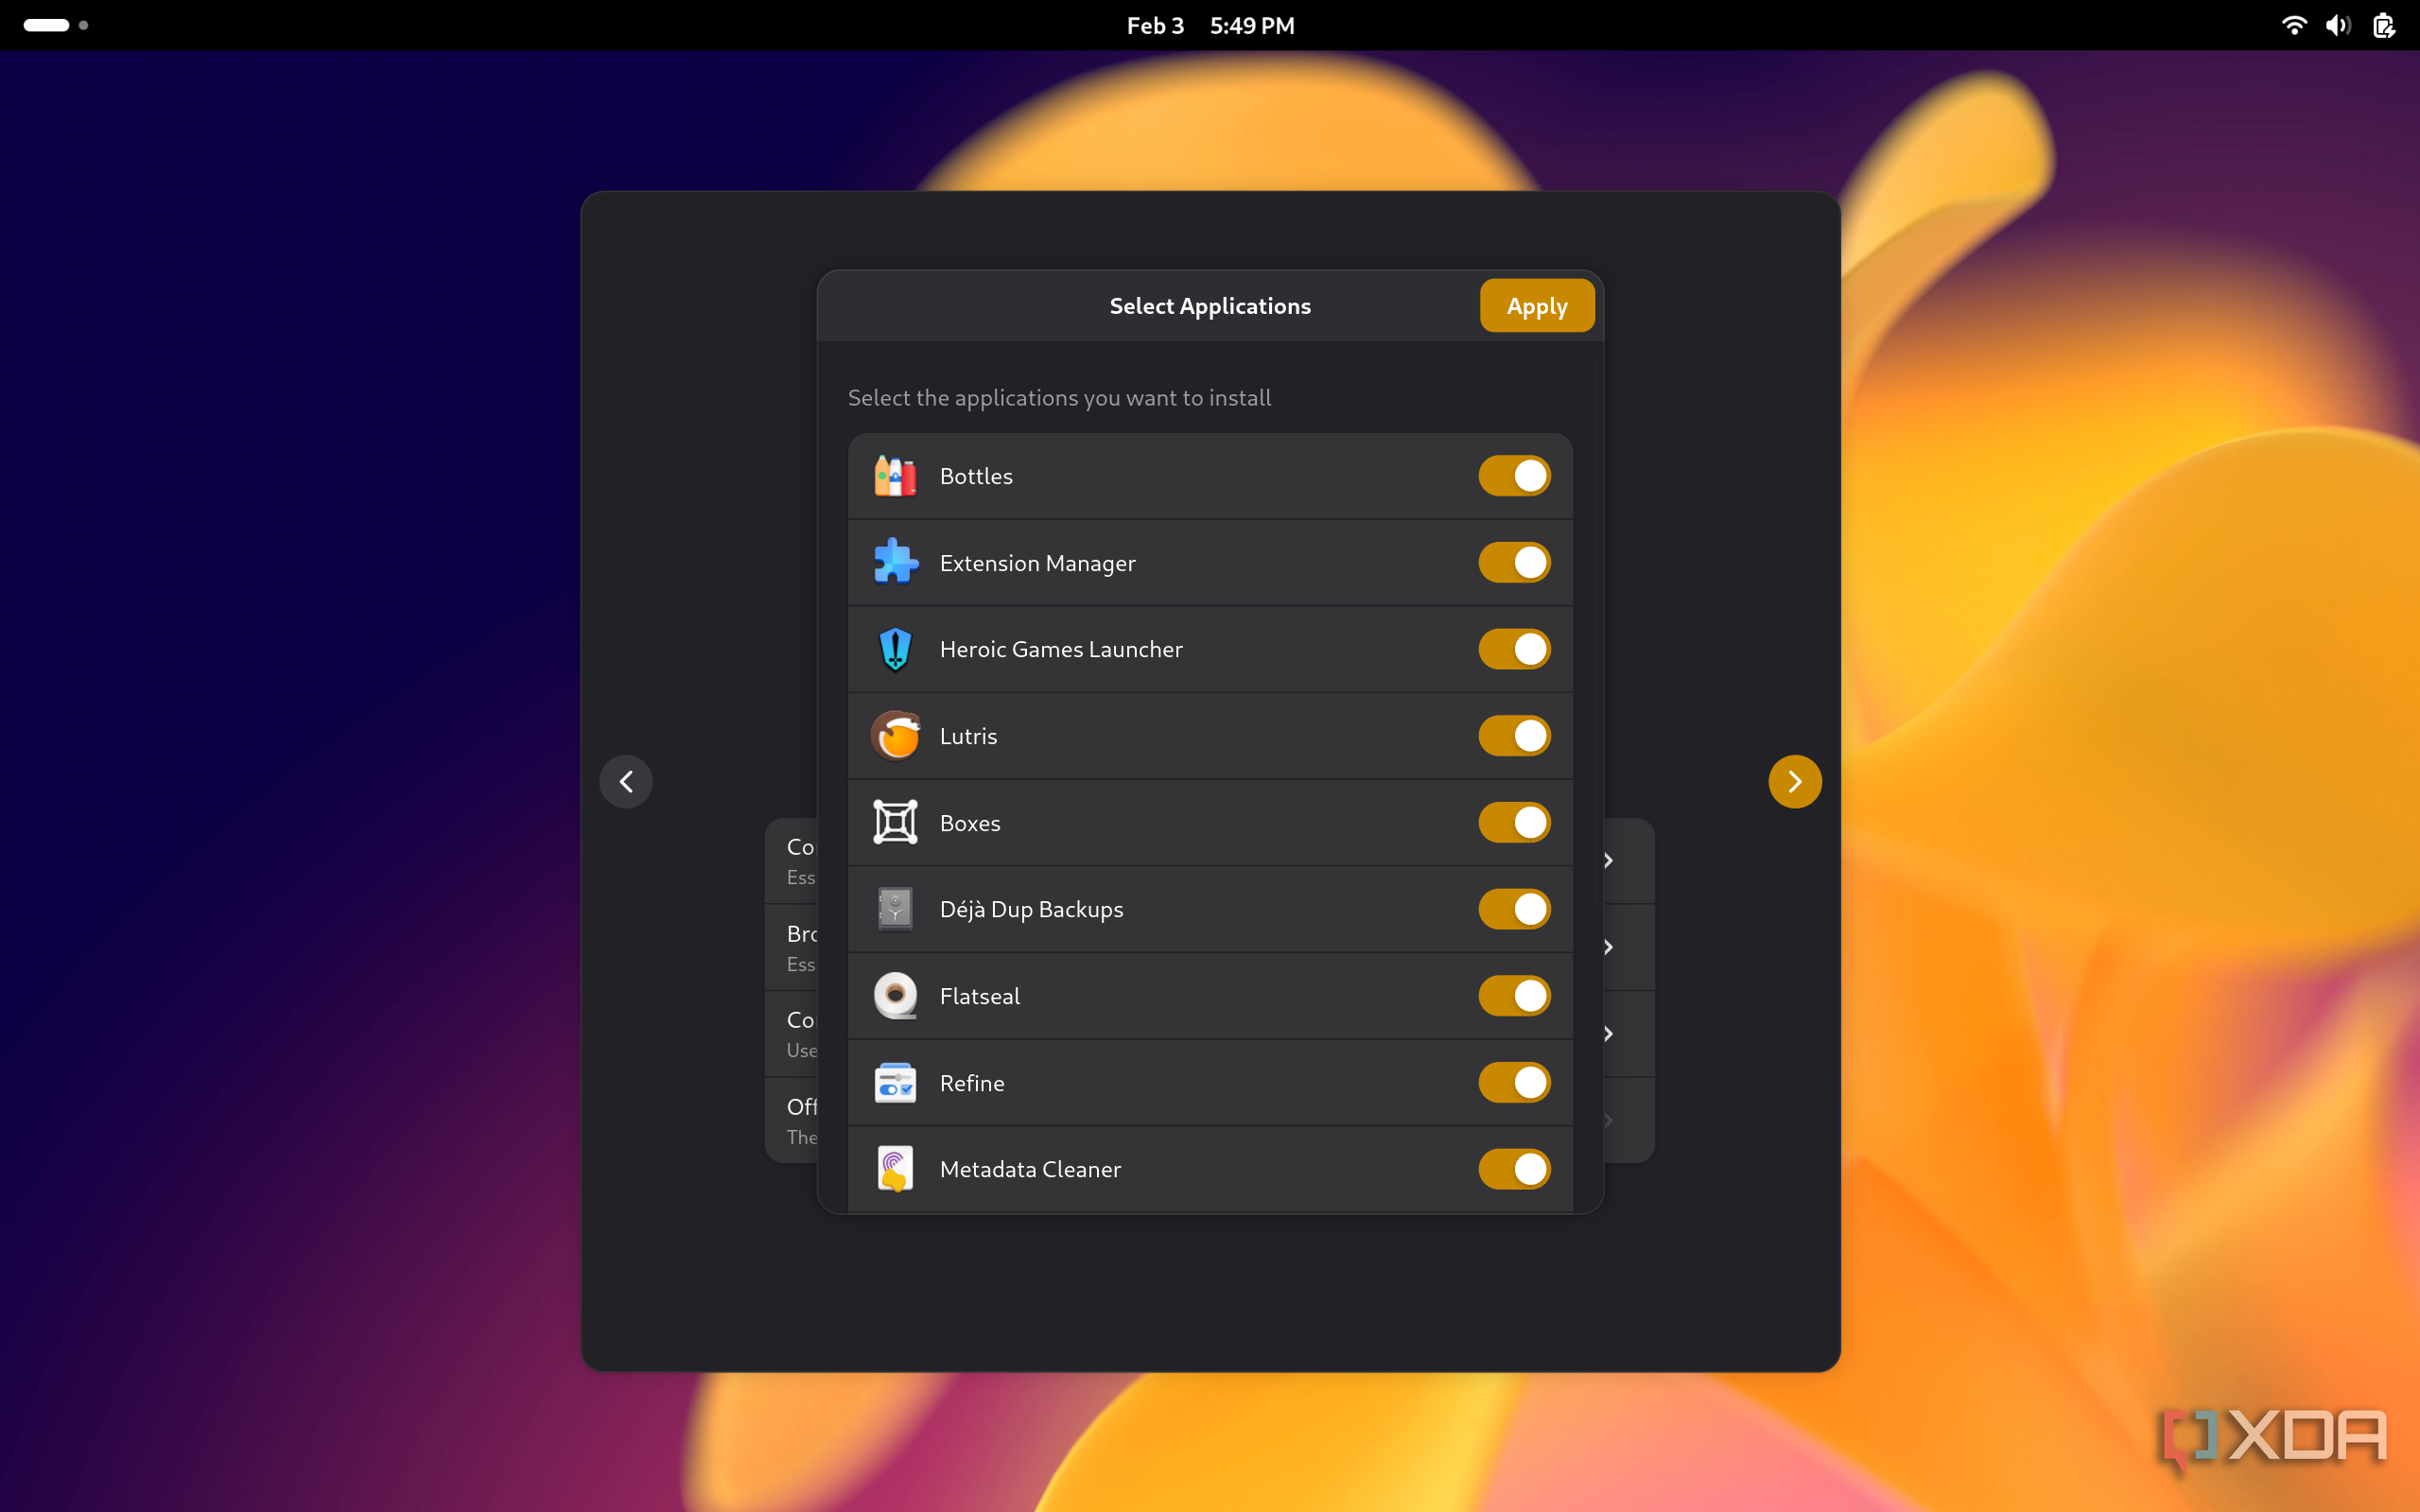Open the Wi-Fi status icon in top bar

coord(2293,25)
